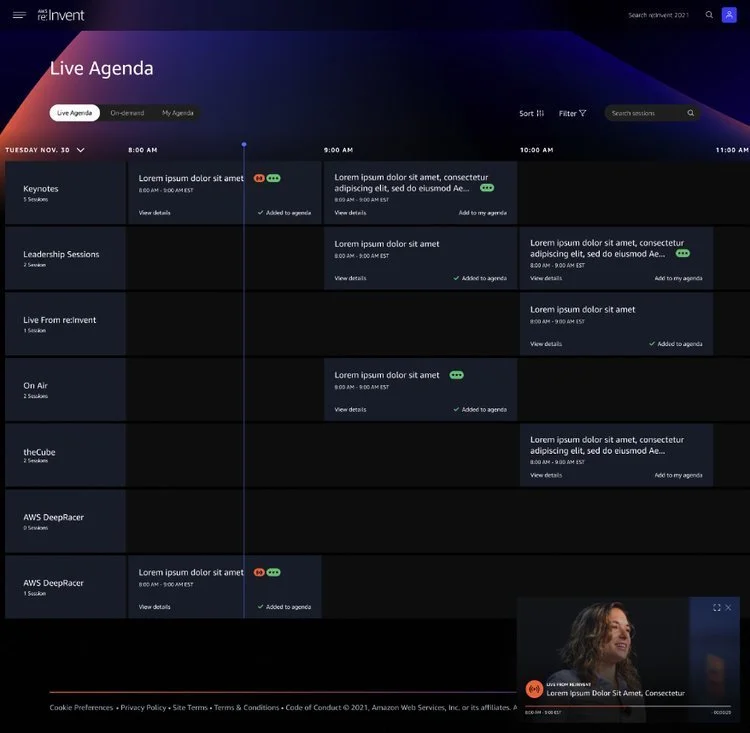Open the Filter funnel icon
The image size is (750, 733).
[582, 113]
